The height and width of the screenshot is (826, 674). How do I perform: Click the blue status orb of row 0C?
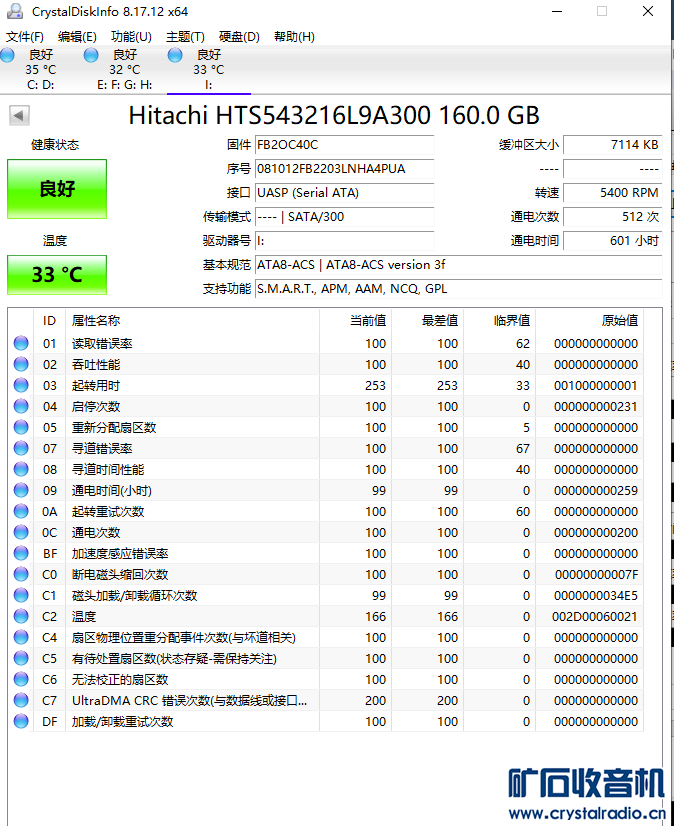click(x=21, y=532)
